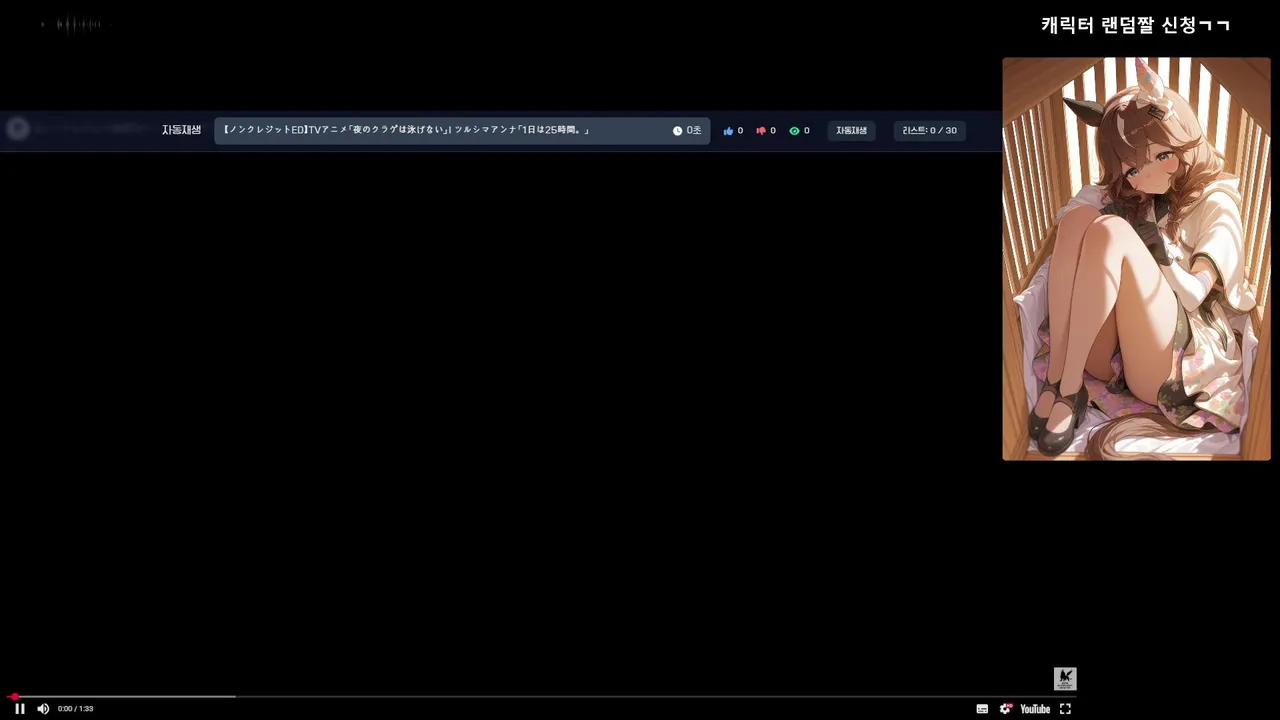
Task: Click the green eye view counter icon
Action: coord(794,131)
